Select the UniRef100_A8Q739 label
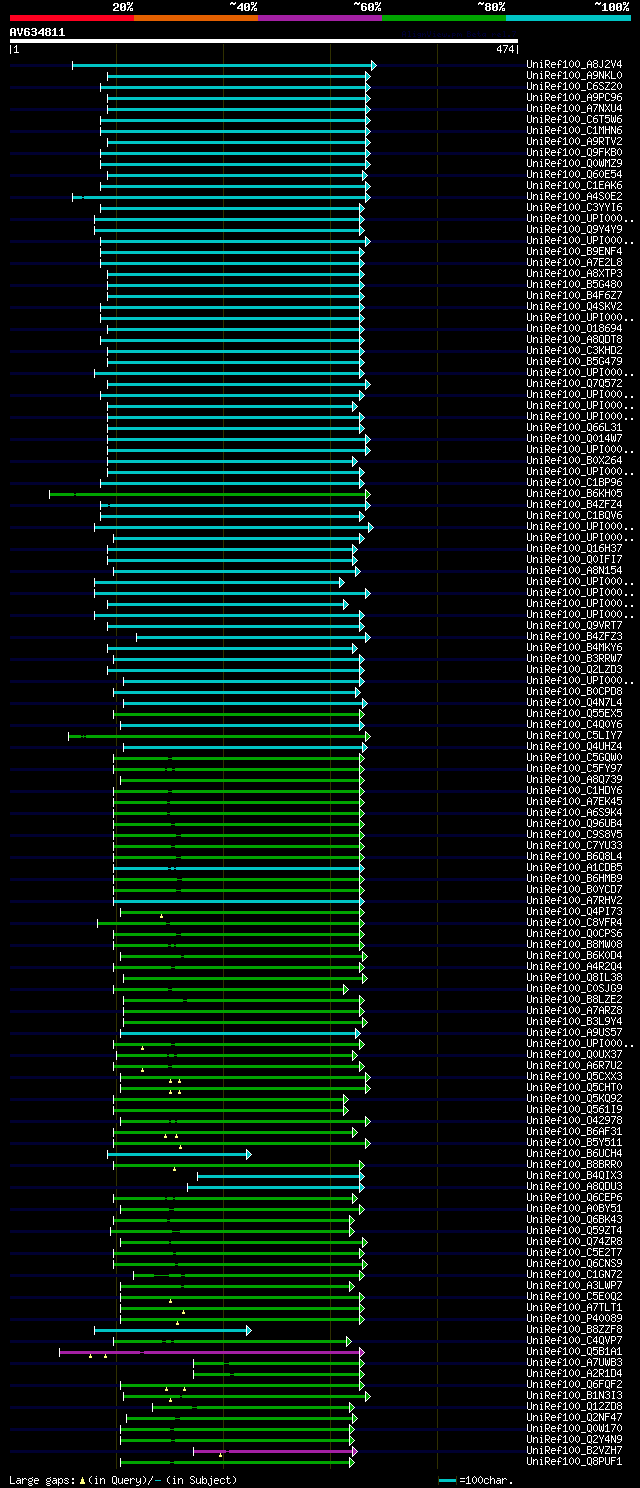The image size is (640, 1488). (x=574, y=780)
